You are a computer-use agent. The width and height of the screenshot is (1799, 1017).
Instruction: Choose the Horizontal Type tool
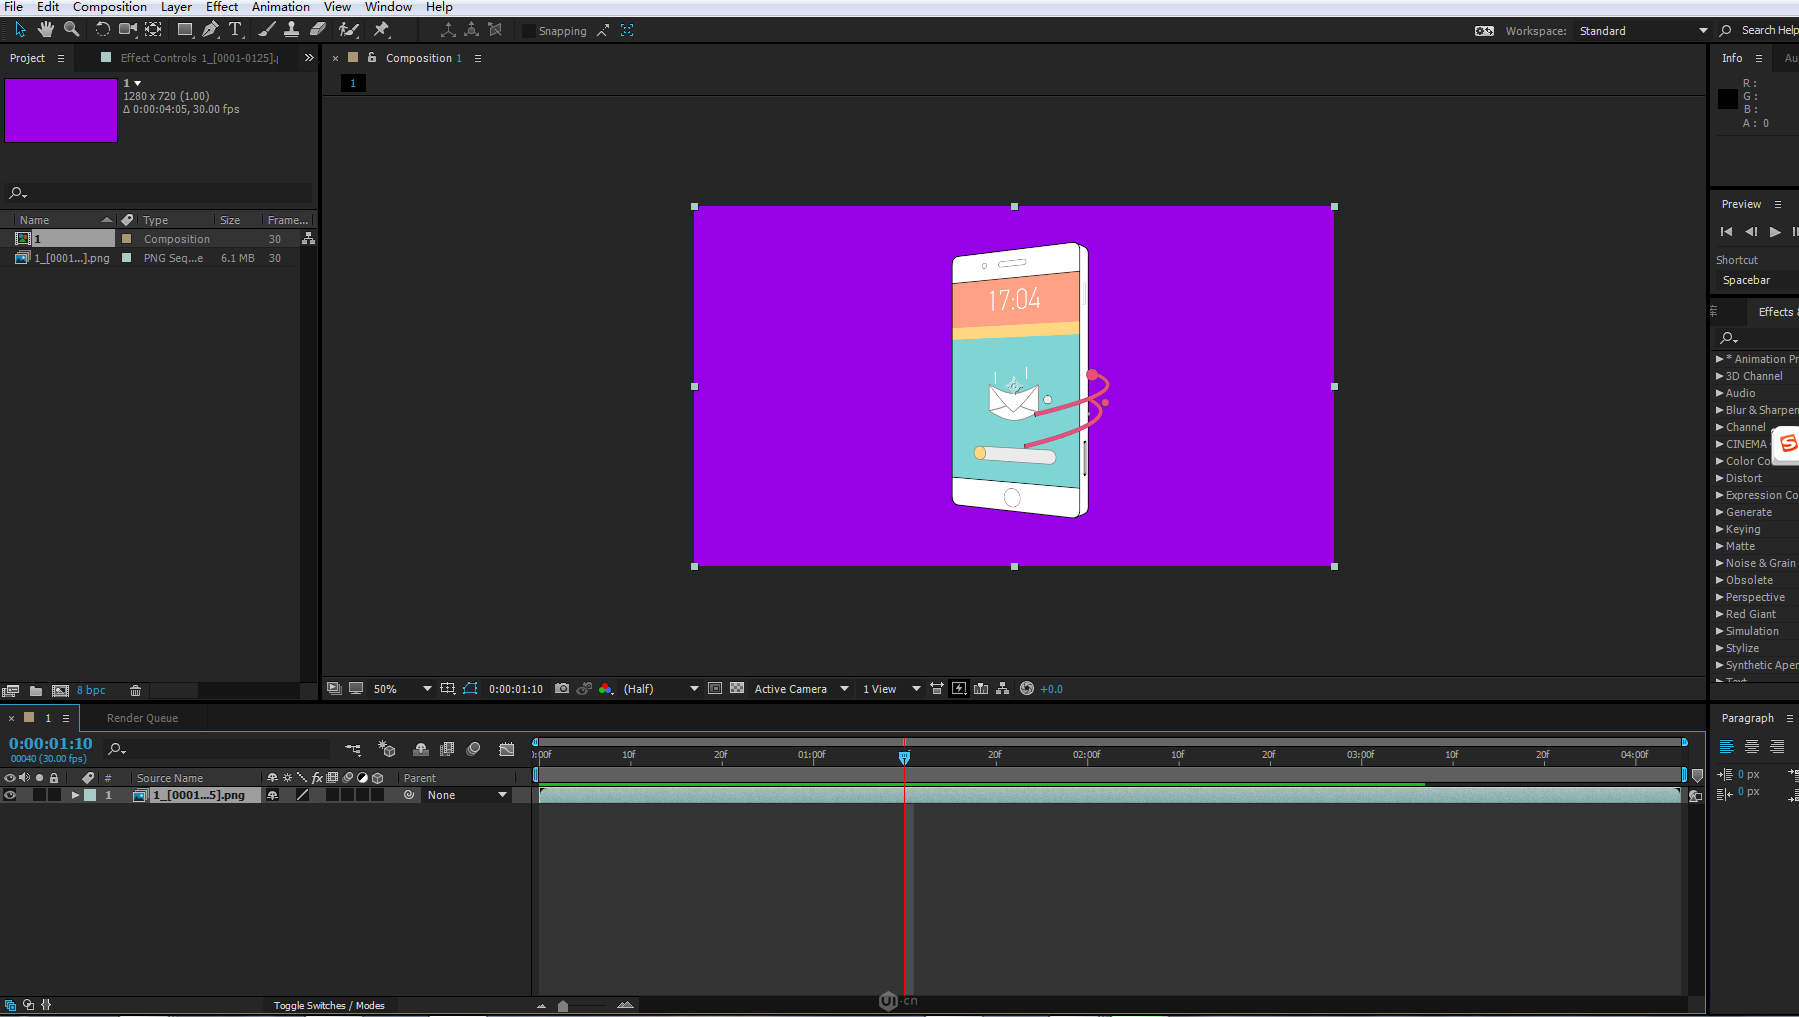pyautogui.click(x=235, y=30)
